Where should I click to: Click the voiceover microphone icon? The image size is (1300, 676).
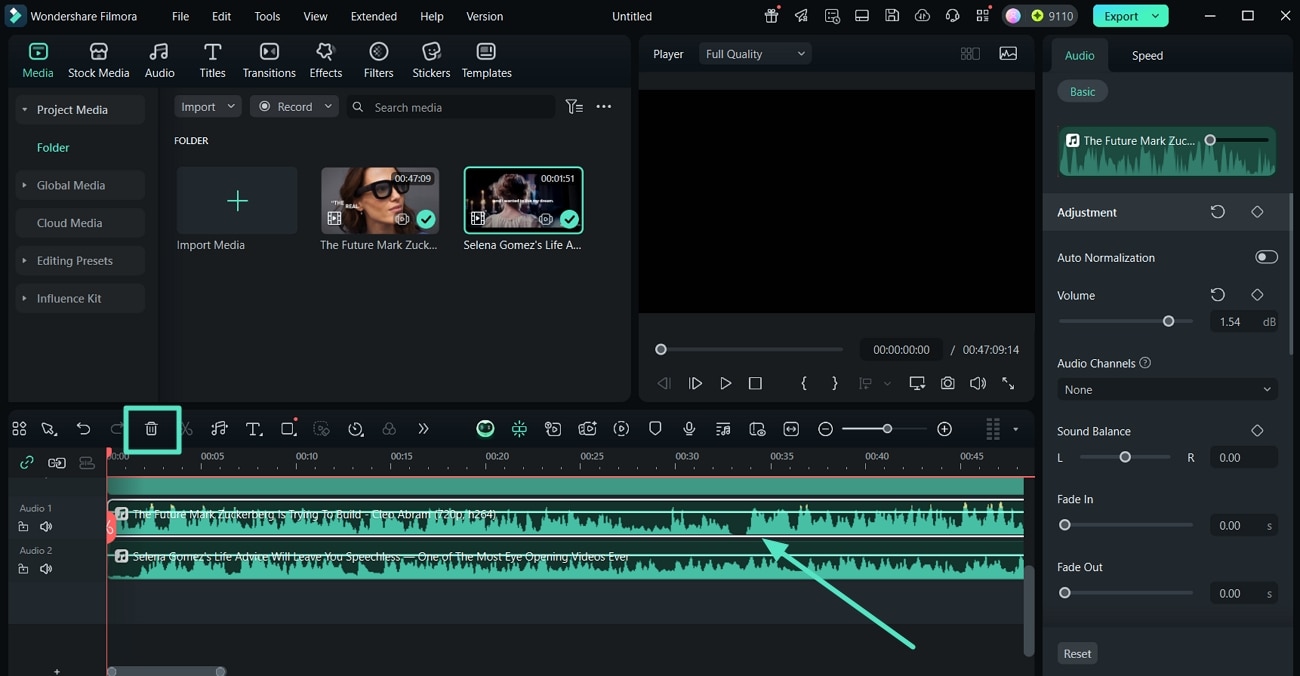689,429
